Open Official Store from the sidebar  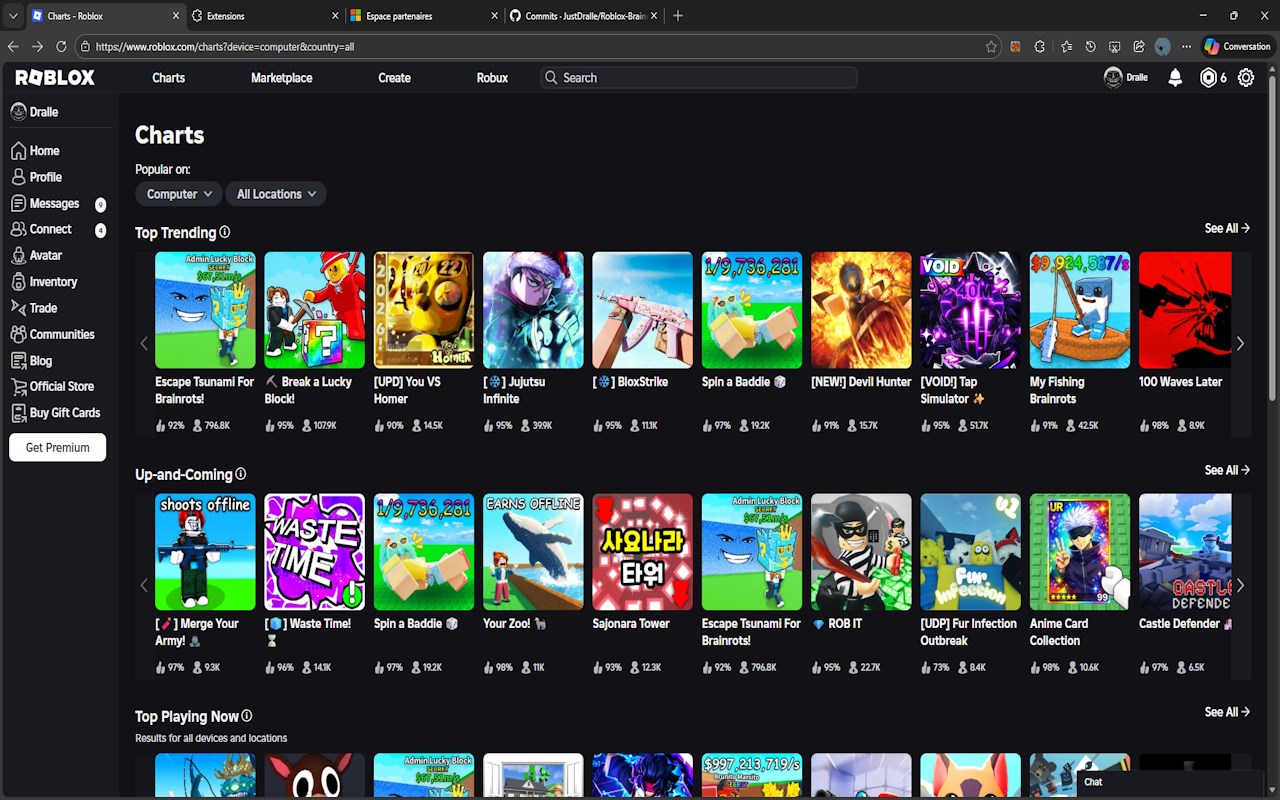pyautogui.click(x=52, y=387)
